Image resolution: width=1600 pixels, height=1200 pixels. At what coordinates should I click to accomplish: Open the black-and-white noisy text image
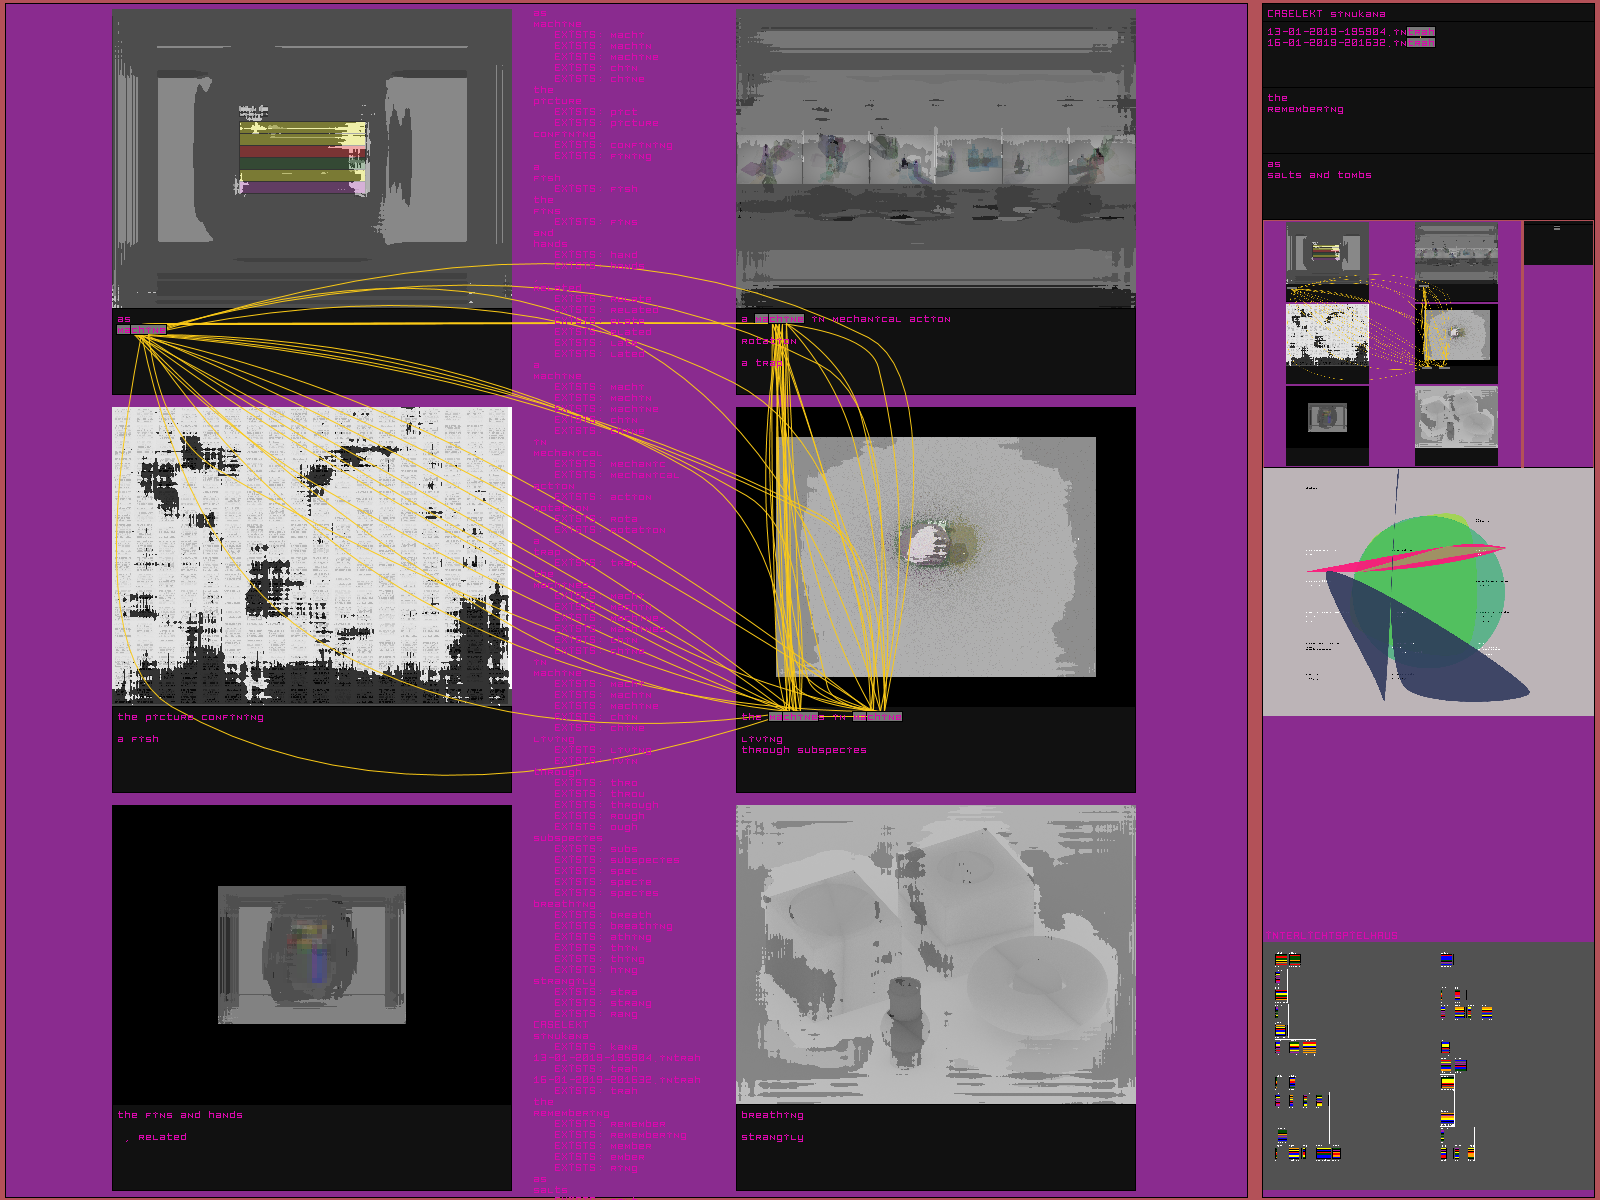point(311,555)
